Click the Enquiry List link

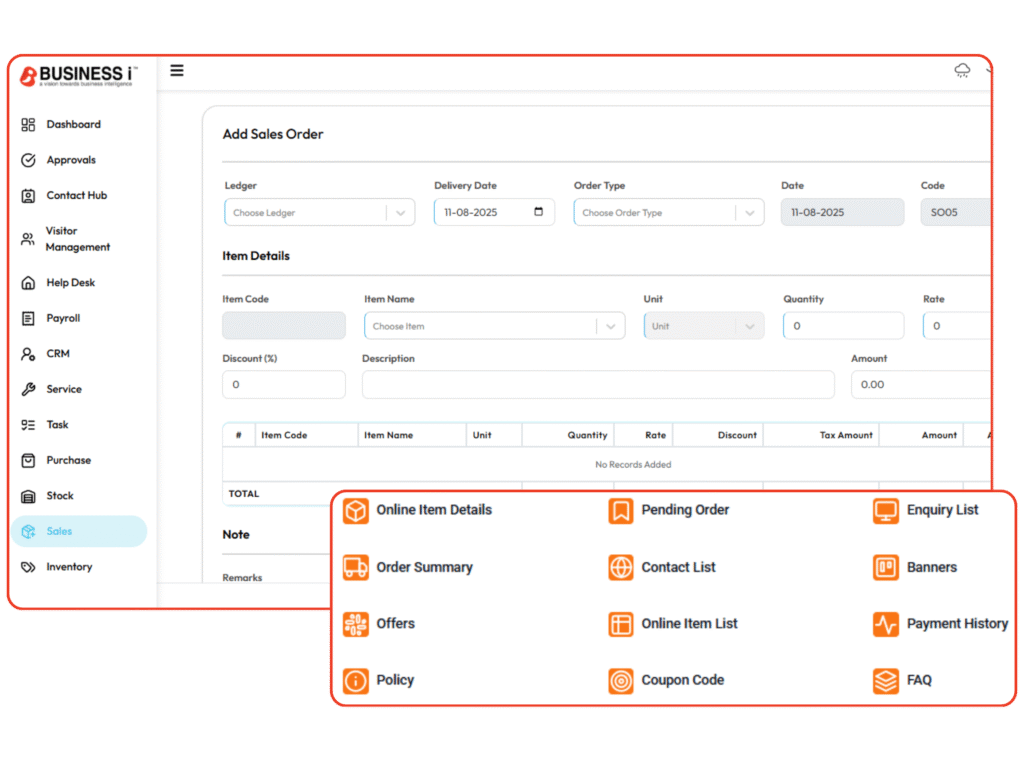(942, 510)
